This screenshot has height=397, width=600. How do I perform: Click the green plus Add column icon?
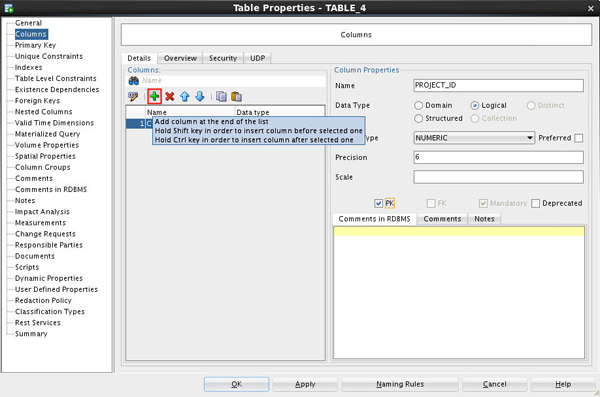pos(154,96)
